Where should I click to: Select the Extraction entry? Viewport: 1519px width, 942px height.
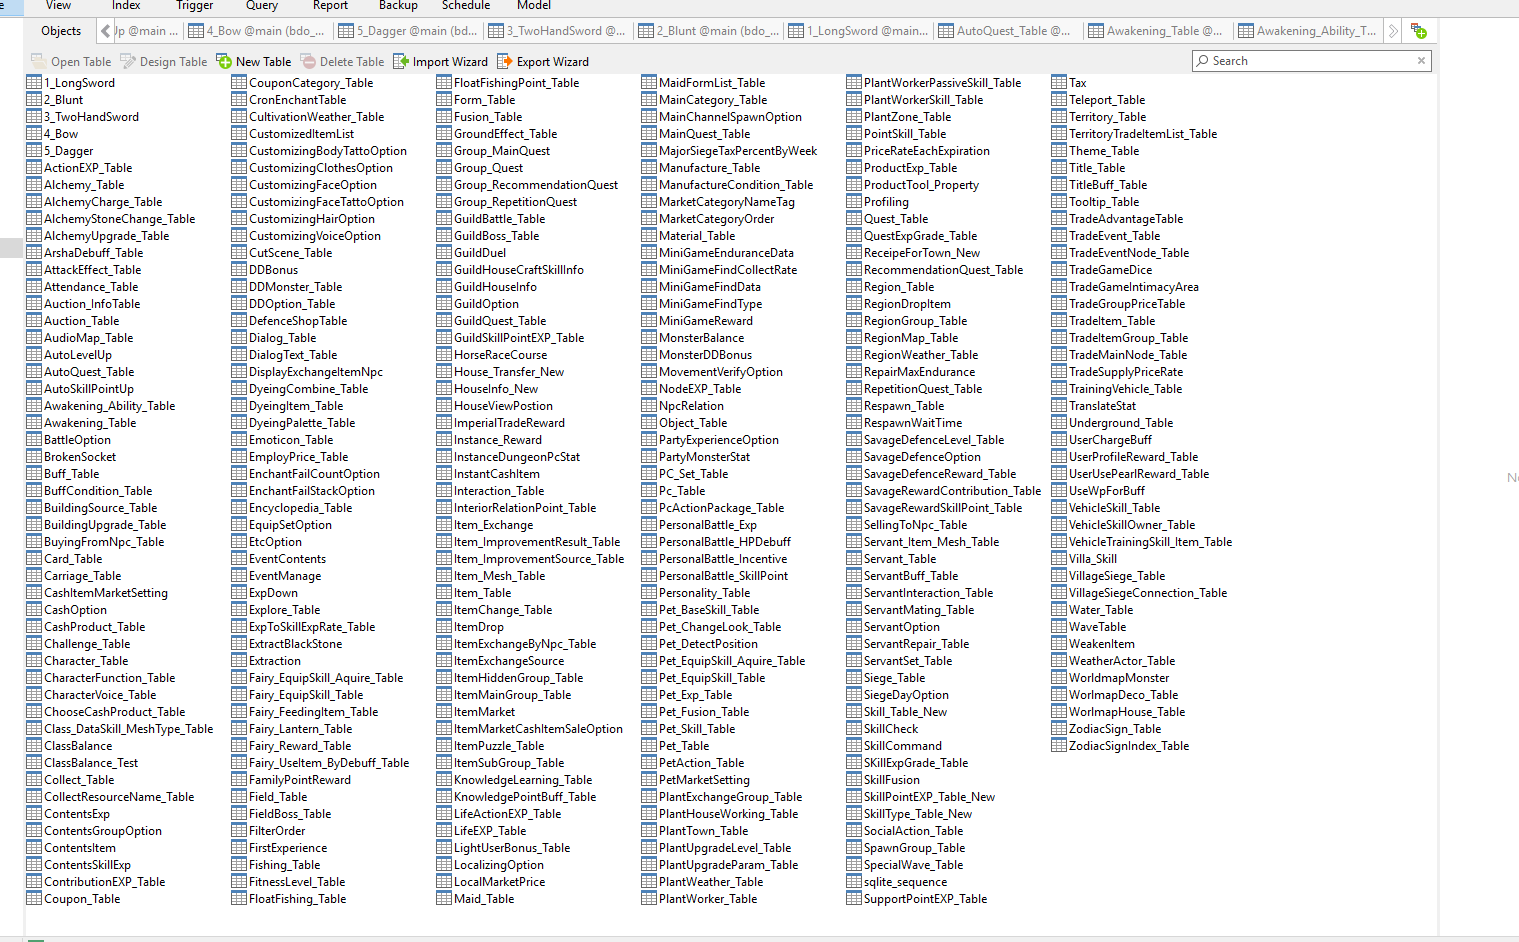point(275,661)
